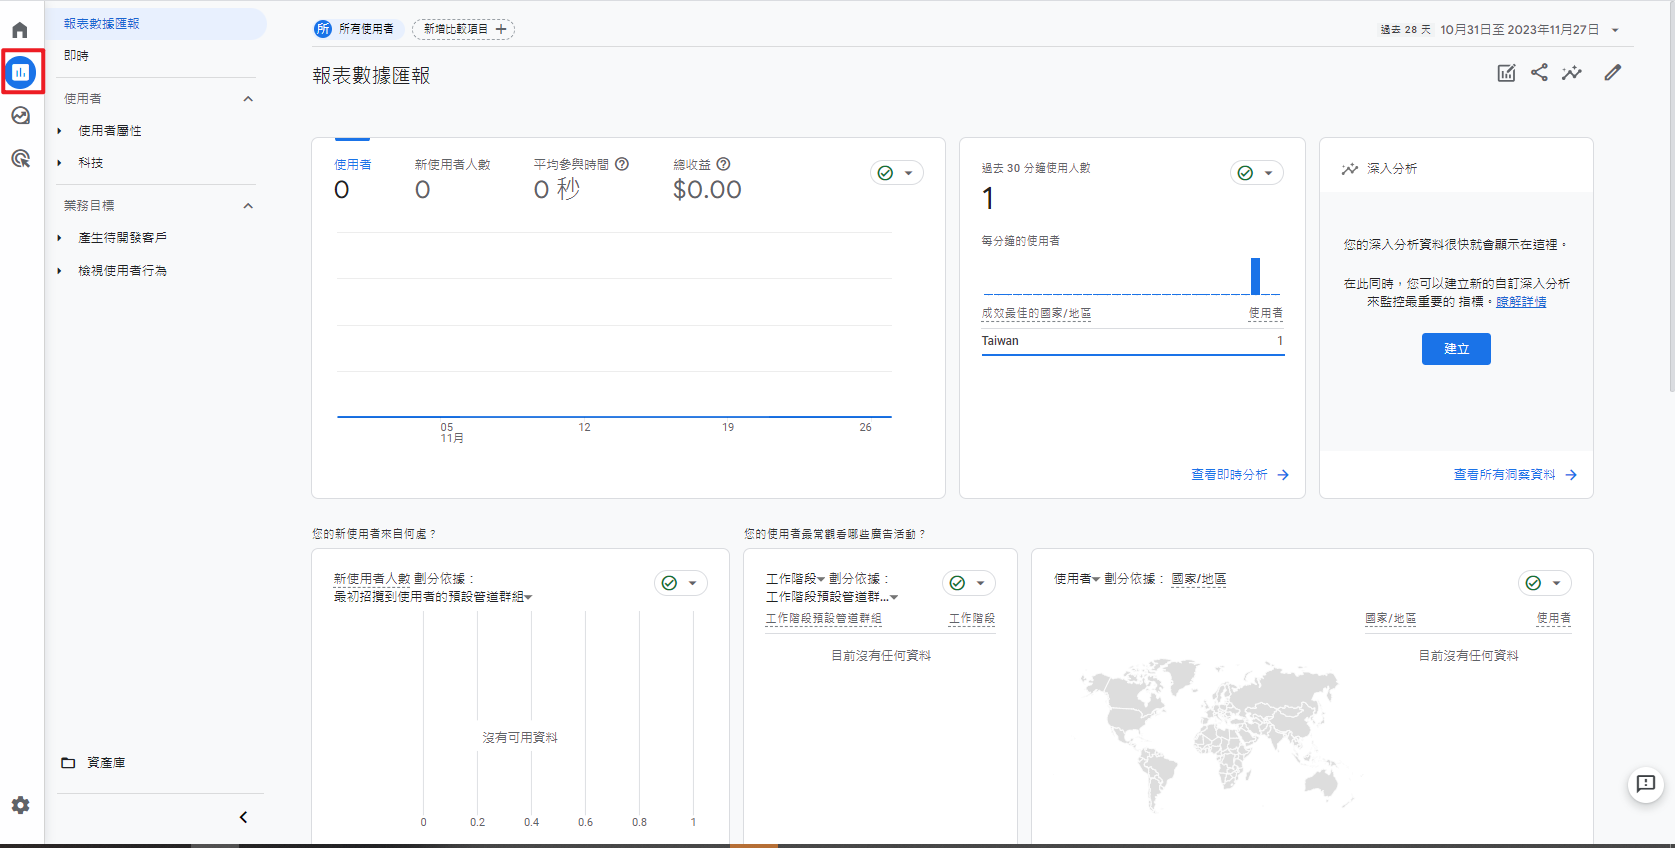Expand 科技 tree item

coord(59,163)
